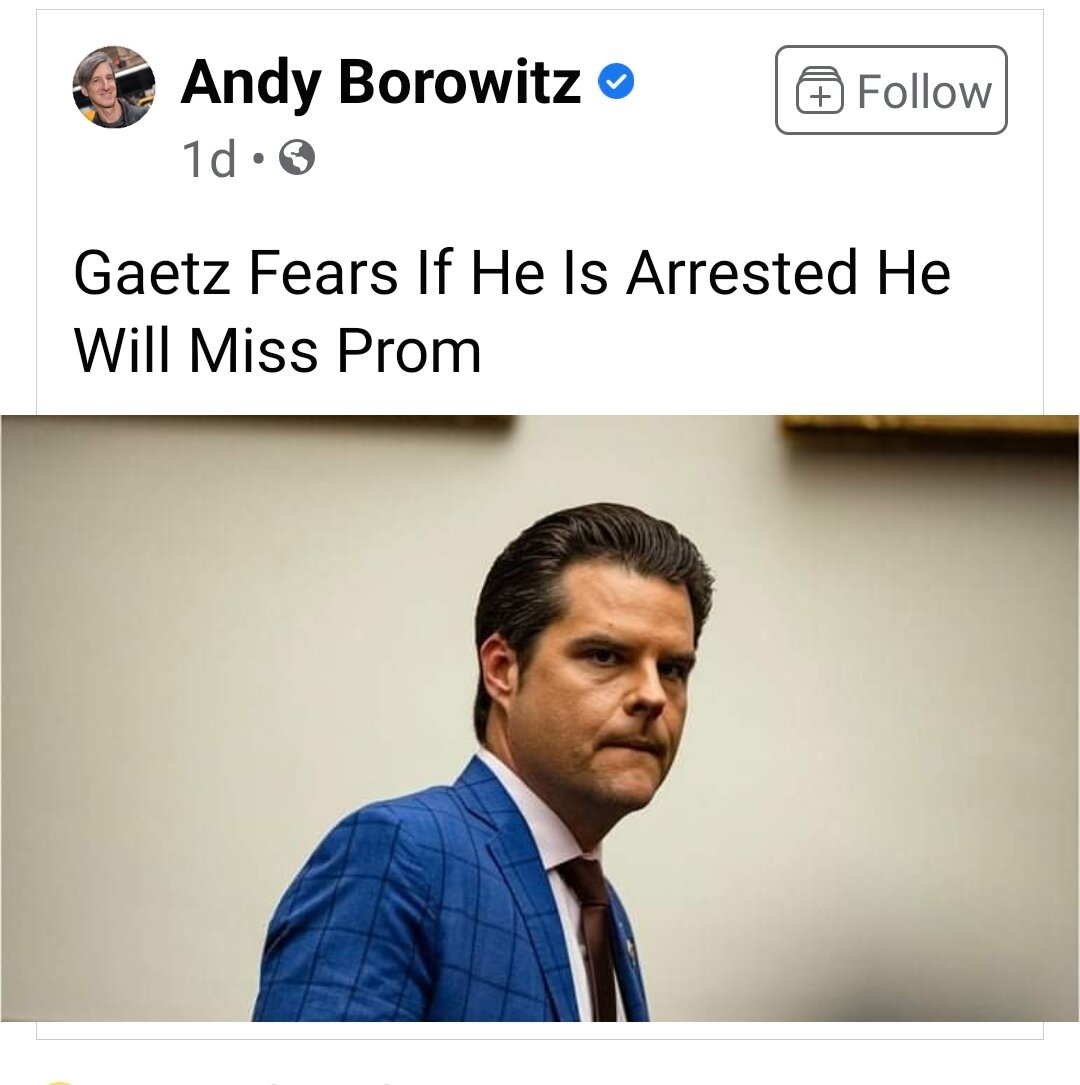
Task: Follow Andy Borowitz's page
Action: pyautogui.click(x=891, y=90)
